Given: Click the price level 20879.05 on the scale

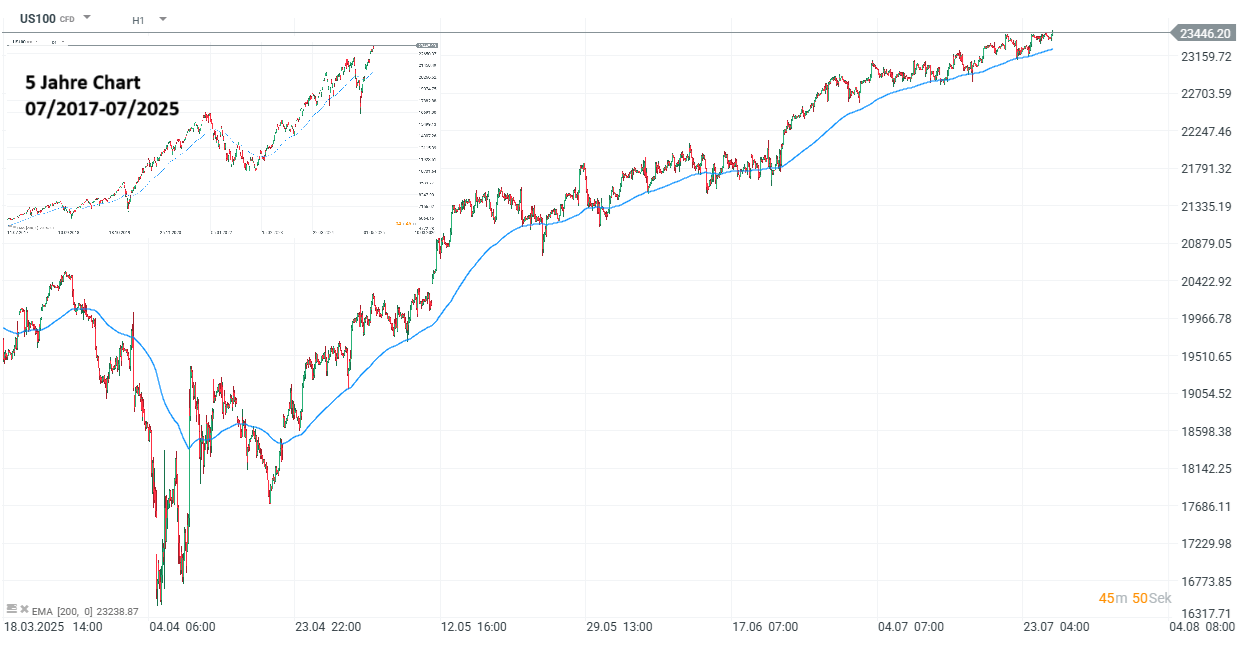Looking at the screenshot, I should point(1206,242).
